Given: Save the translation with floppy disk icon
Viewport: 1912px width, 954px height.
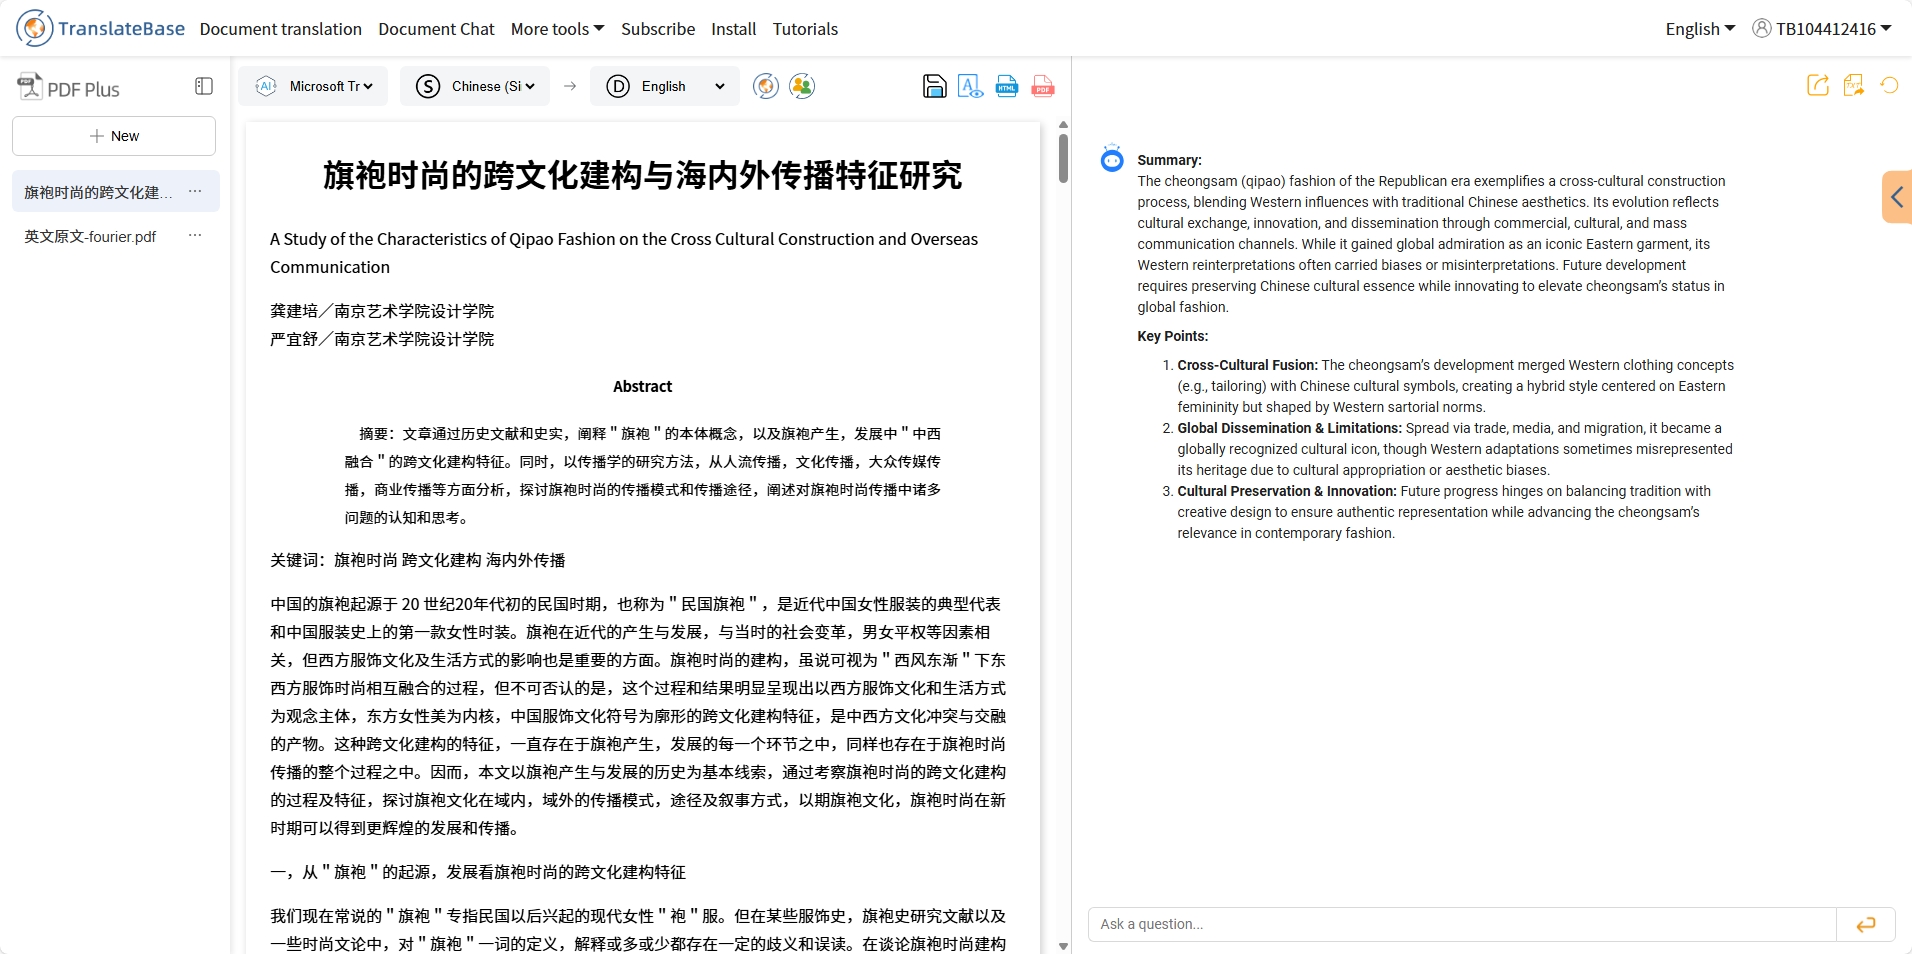Looking at the screenshot, I should (934, 86).
